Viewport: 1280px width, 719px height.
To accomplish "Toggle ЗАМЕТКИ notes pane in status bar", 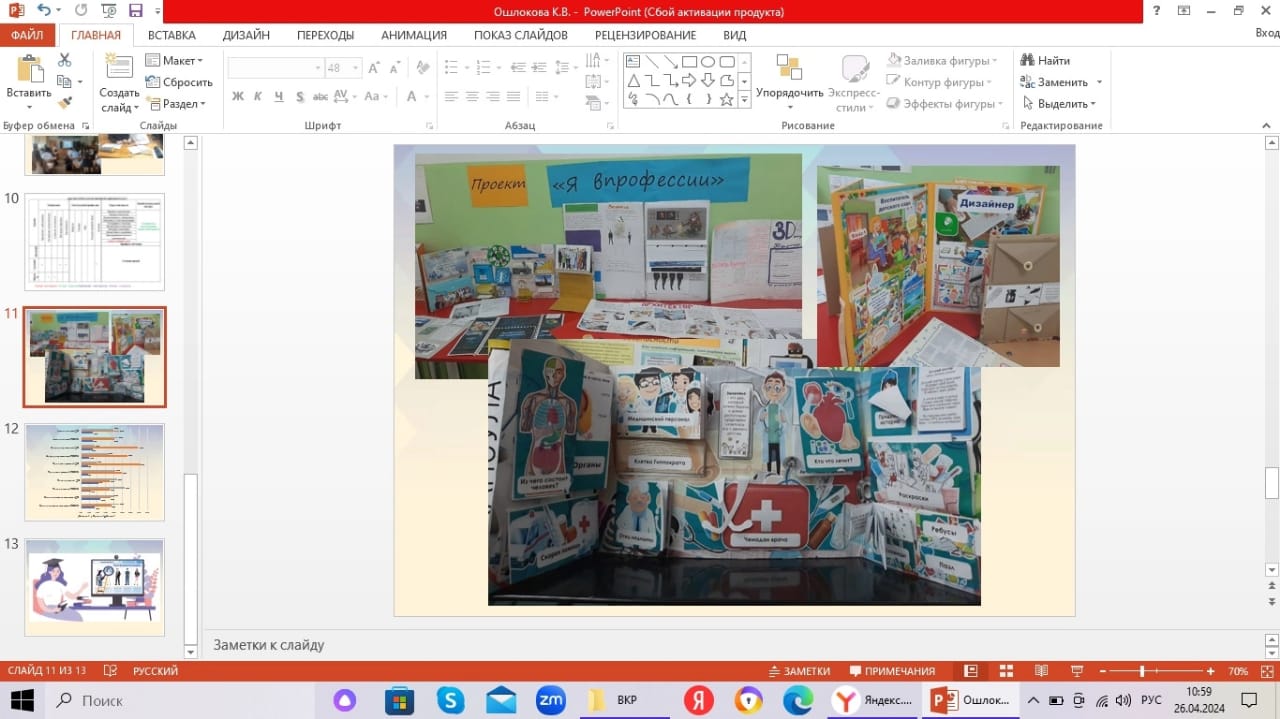I will [799, 671].
